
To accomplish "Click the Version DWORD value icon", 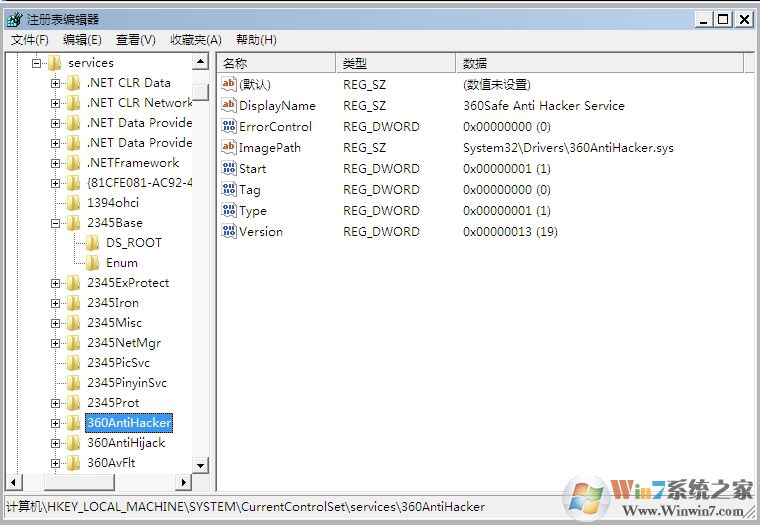I will tap(229, 232).
